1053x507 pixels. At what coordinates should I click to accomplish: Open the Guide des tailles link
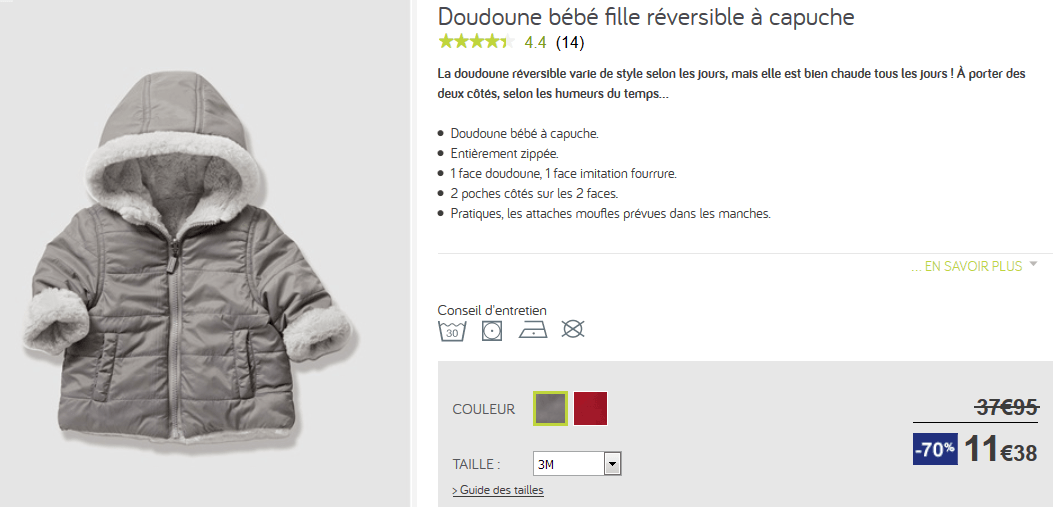498,490
